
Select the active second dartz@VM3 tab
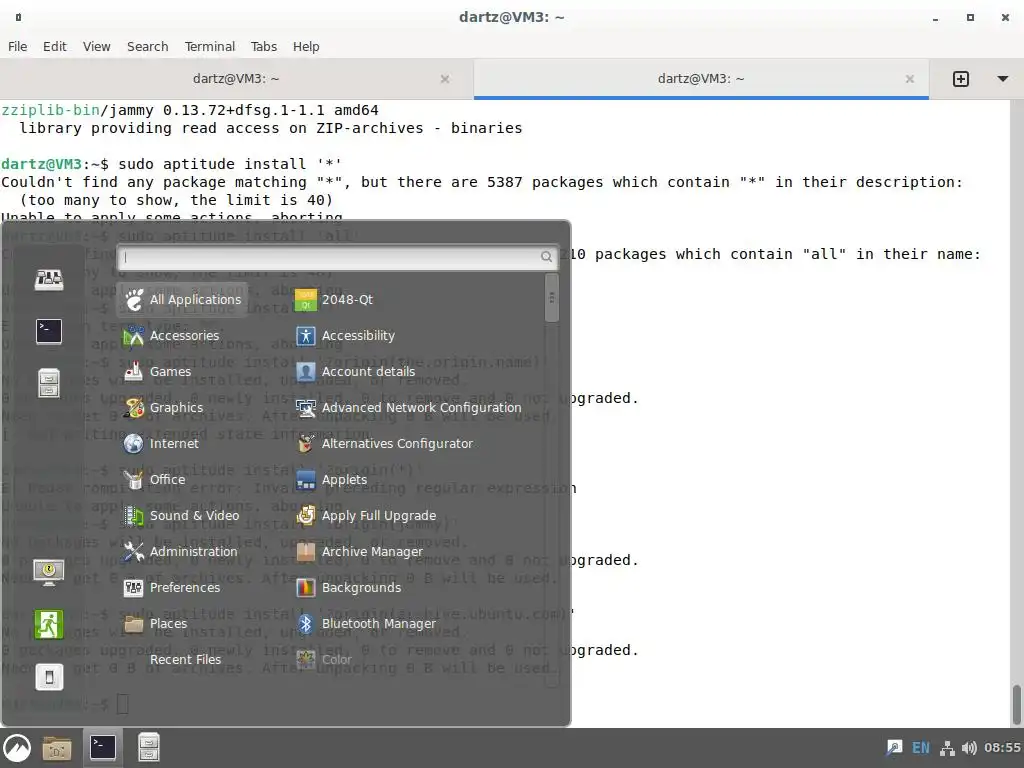pos(701,79)
